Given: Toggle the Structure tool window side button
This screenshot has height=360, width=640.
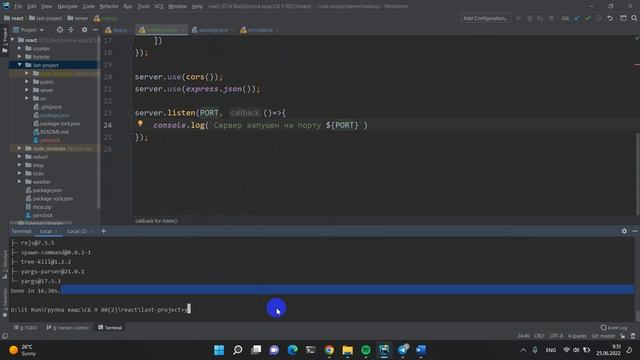Looking at the screenshot, I should [x=5, y=265].
